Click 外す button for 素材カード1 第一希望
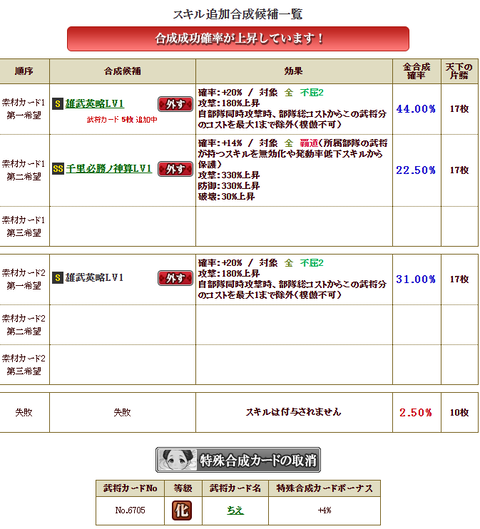Image resolution: width=480 pixels, height=529 pixels. pyautogui.click(x=175, y=104)
